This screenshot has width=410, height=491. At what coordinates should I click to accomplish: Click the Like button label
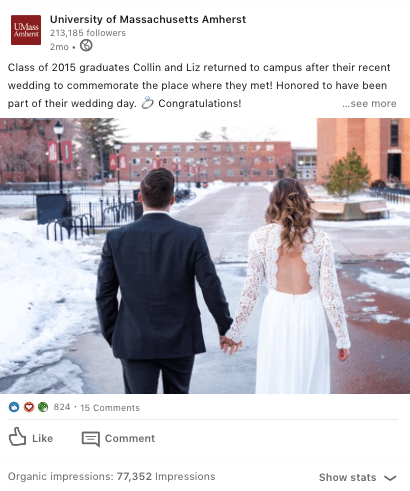click(42, 438)
